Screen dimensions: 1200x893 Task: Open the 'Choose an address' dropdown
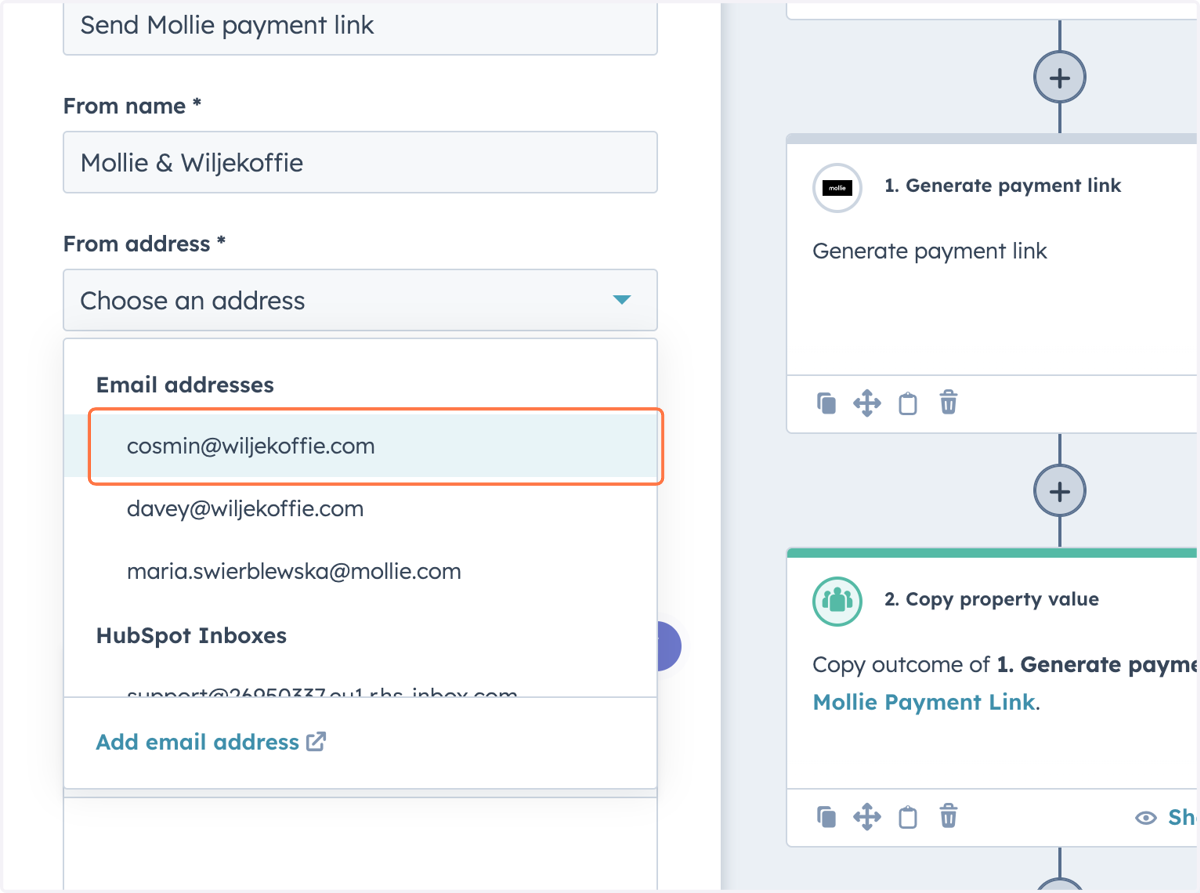[360, 300]
